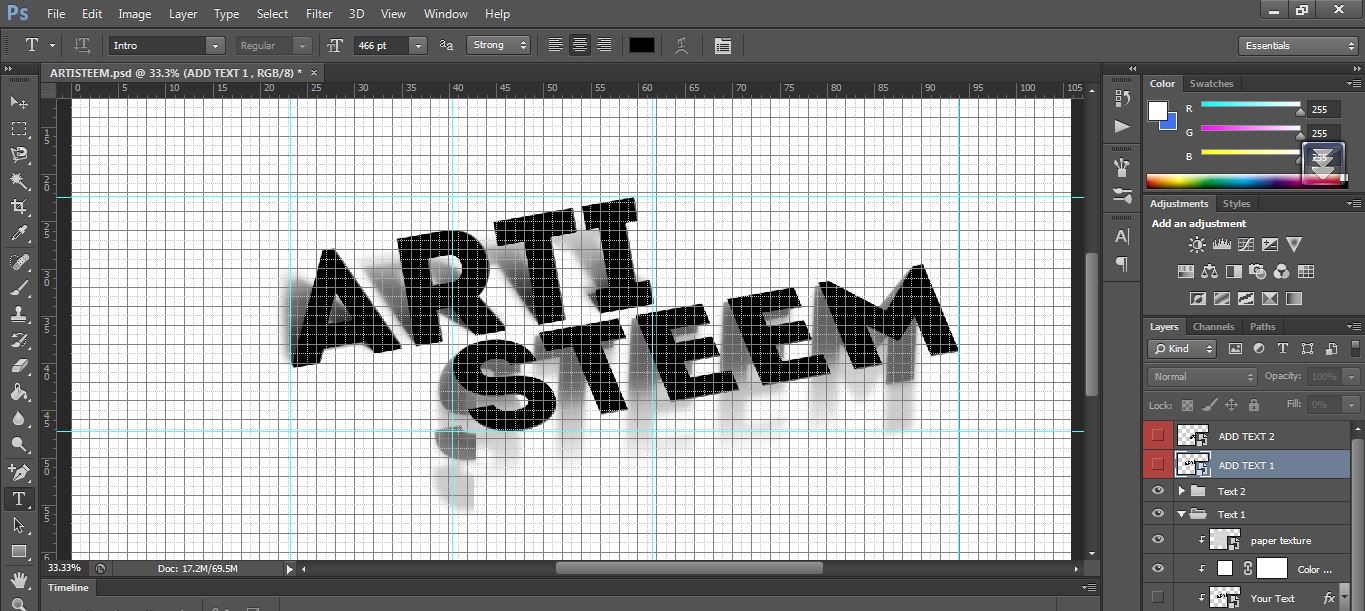Open the Character and Paragraph panels icon
This screenshot has height=611, width=1365.
(x=723, y=45)
